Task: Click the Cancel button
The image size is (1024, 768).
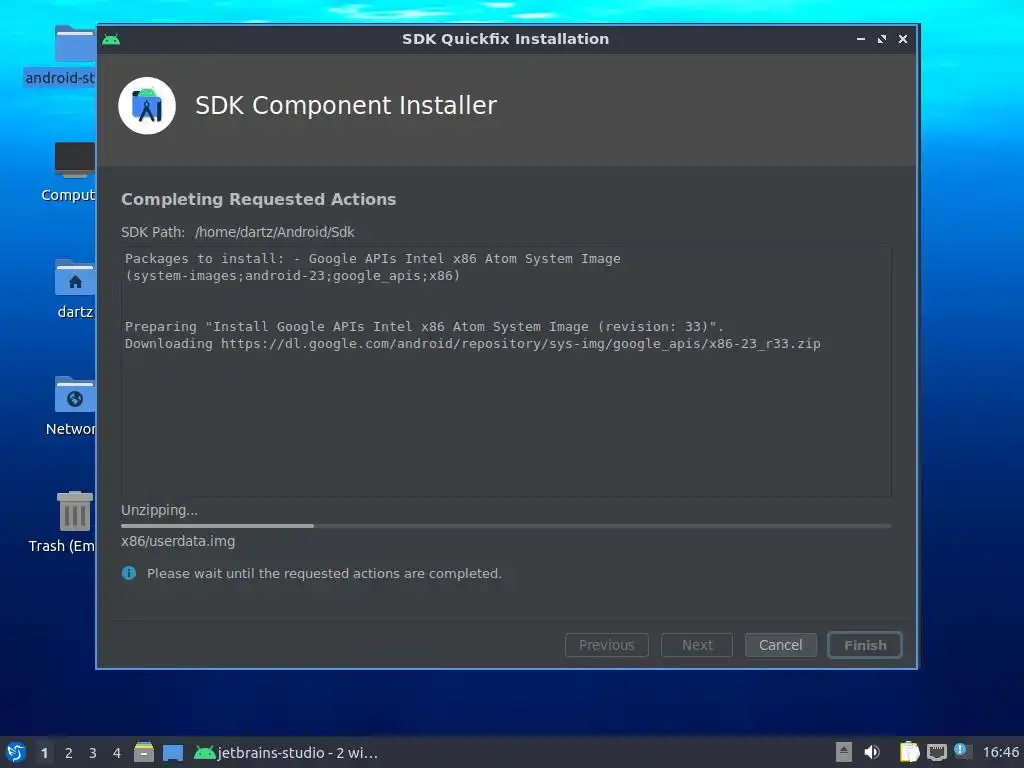Action: point(780,645)
